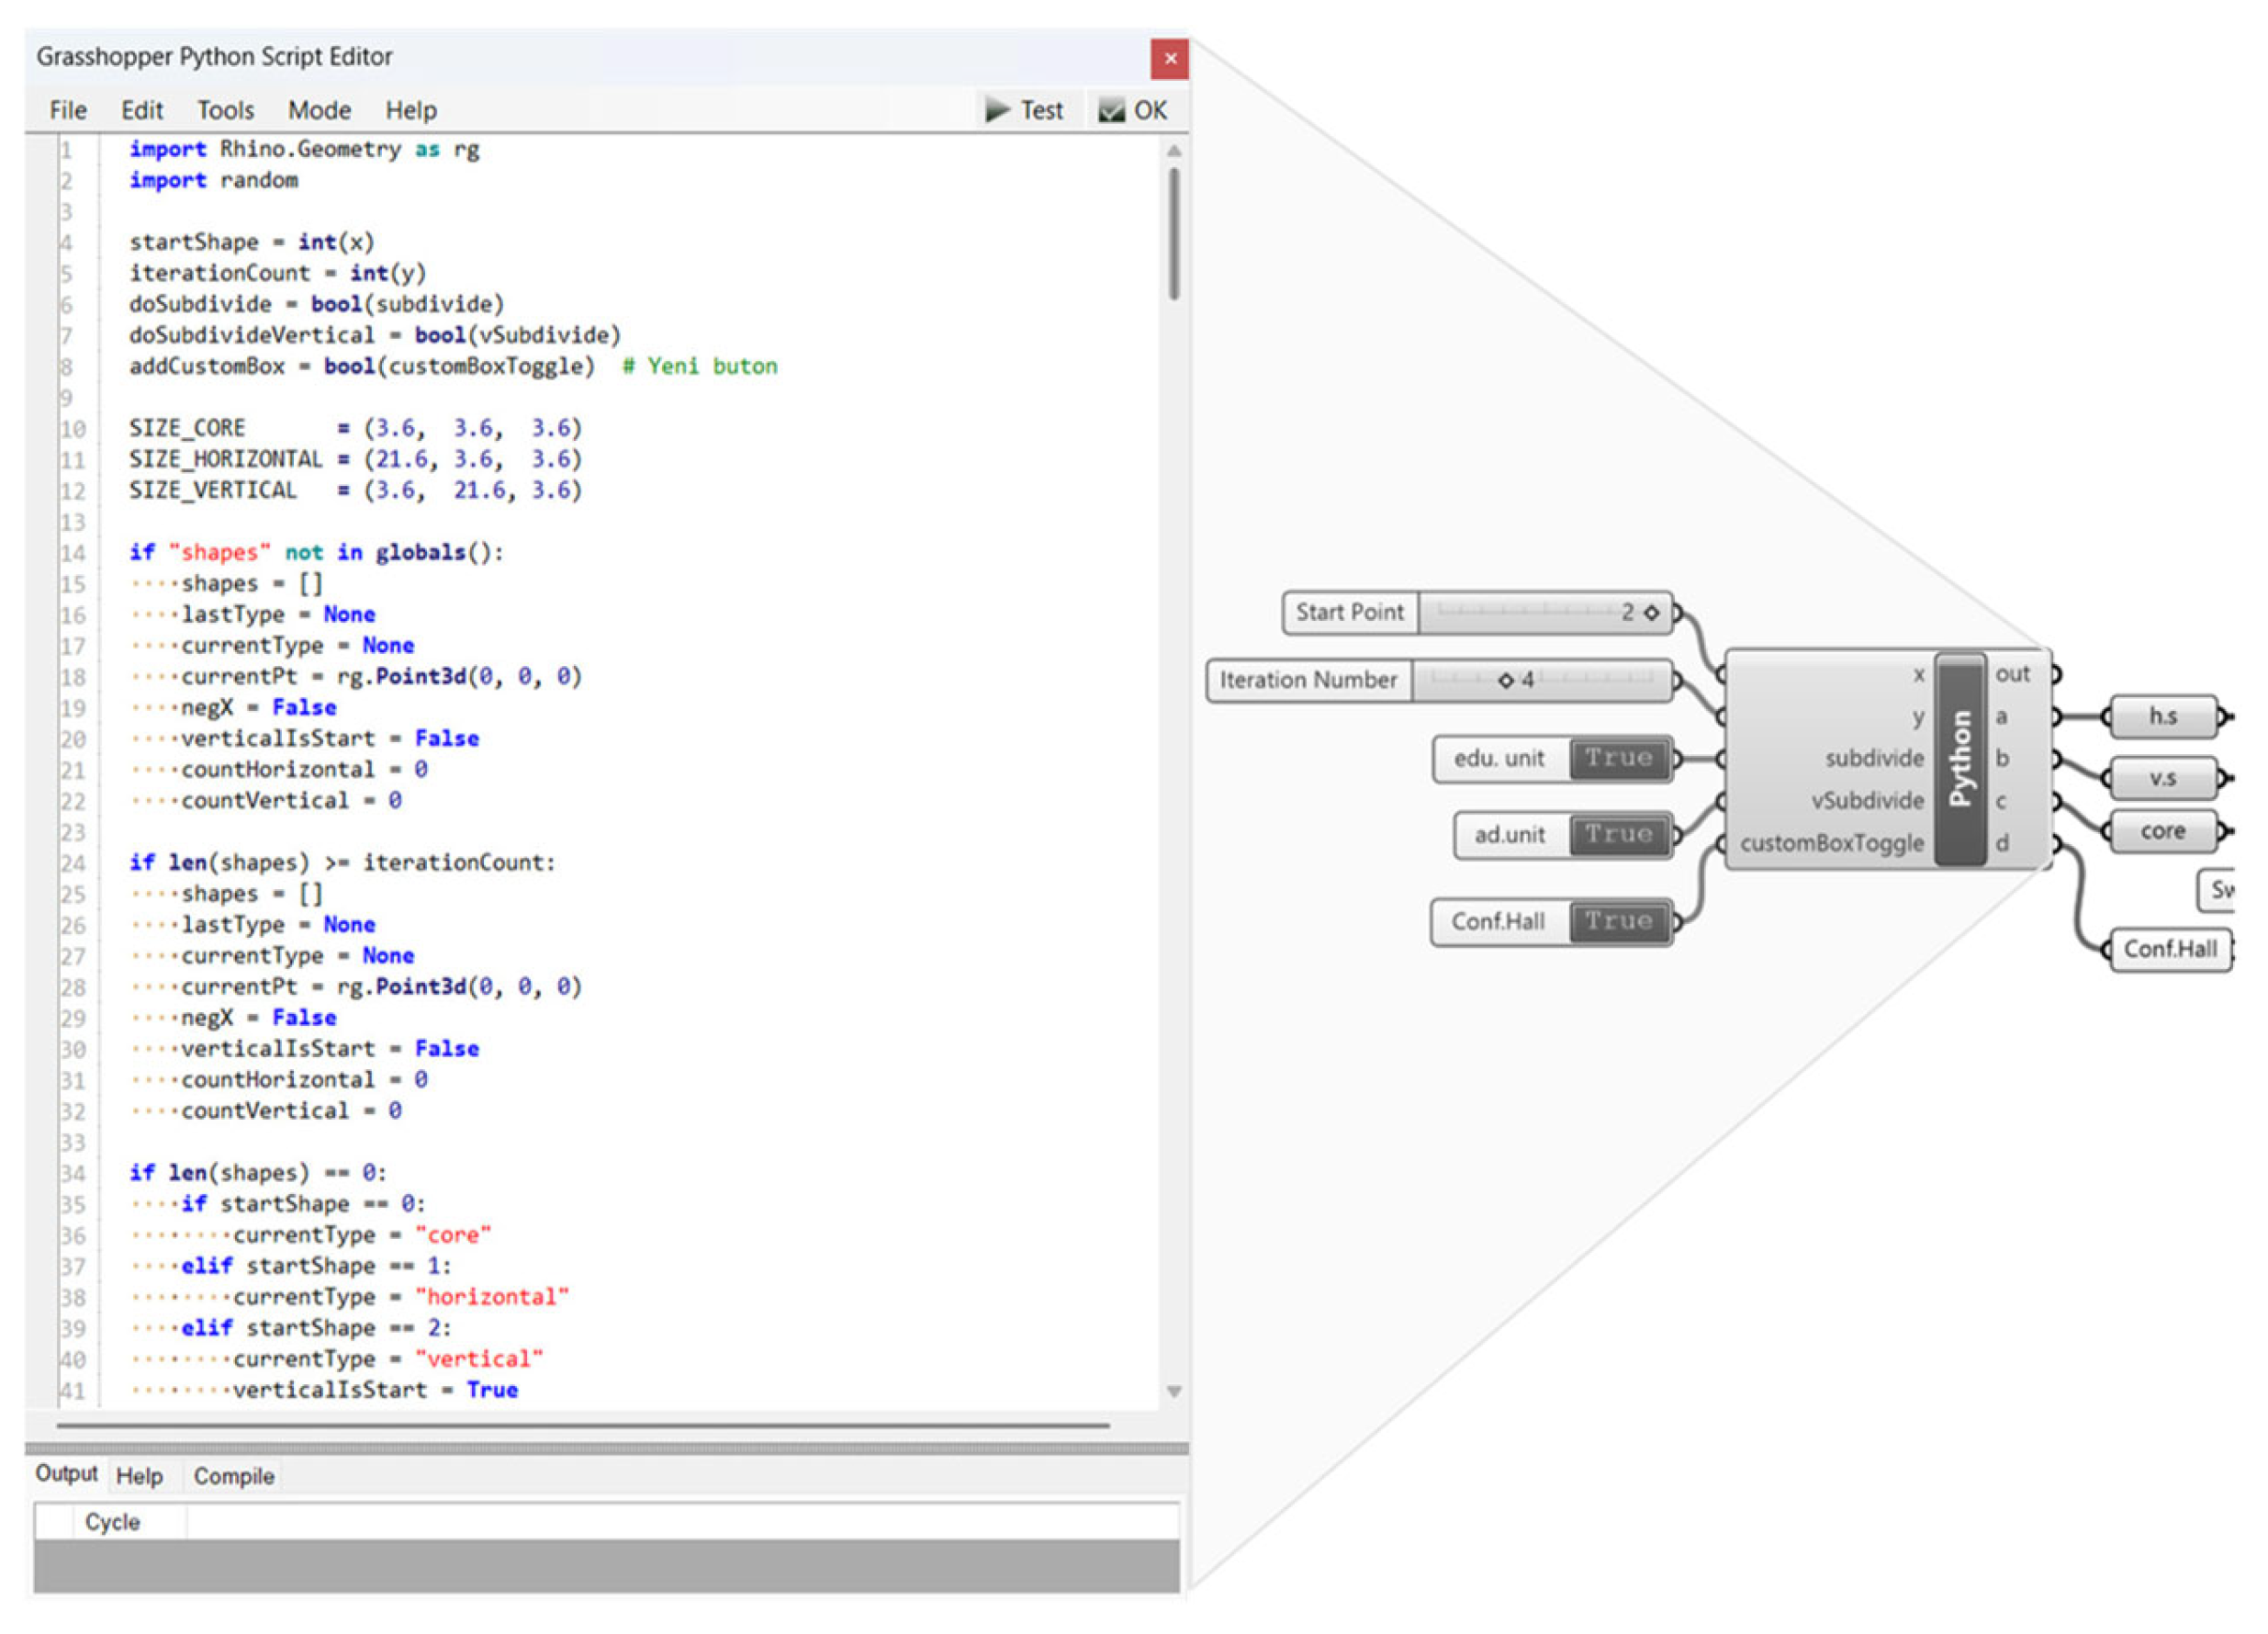Viewport: 2268px width, 1634px height.
Task: Click the customBoxToggle input parameter
Action: click(1831, 844)
